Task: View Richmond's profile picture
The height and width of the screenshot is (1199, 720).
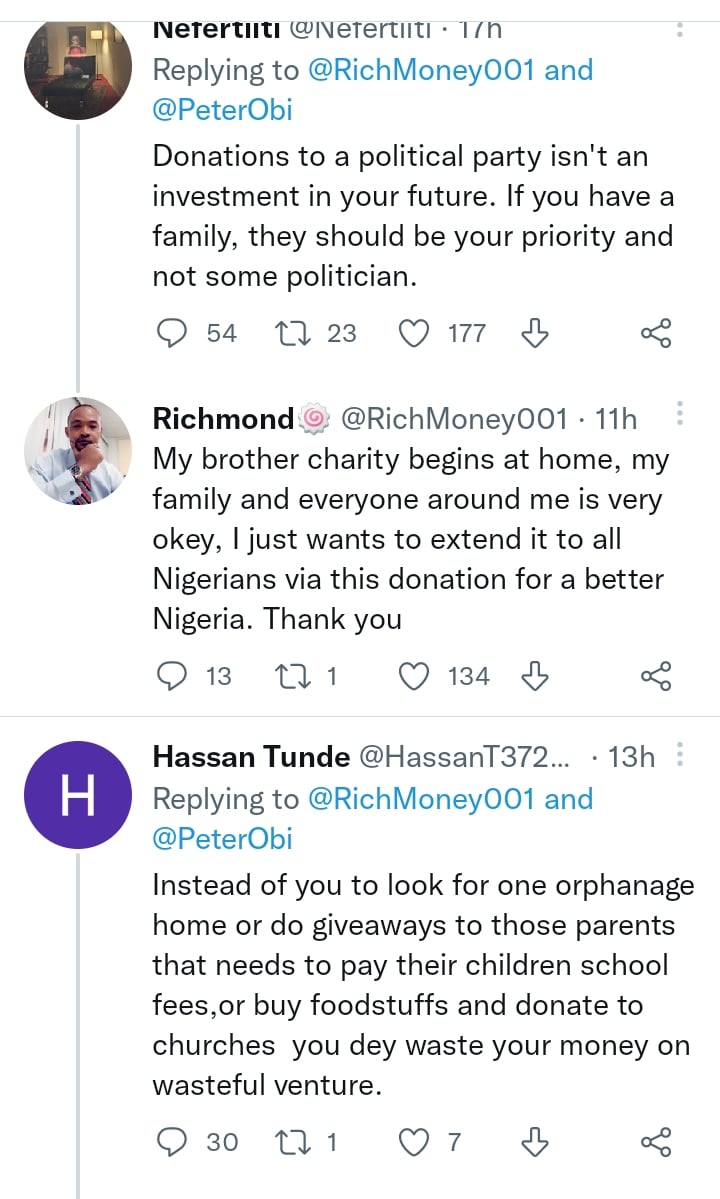Action: pos(78,451)
